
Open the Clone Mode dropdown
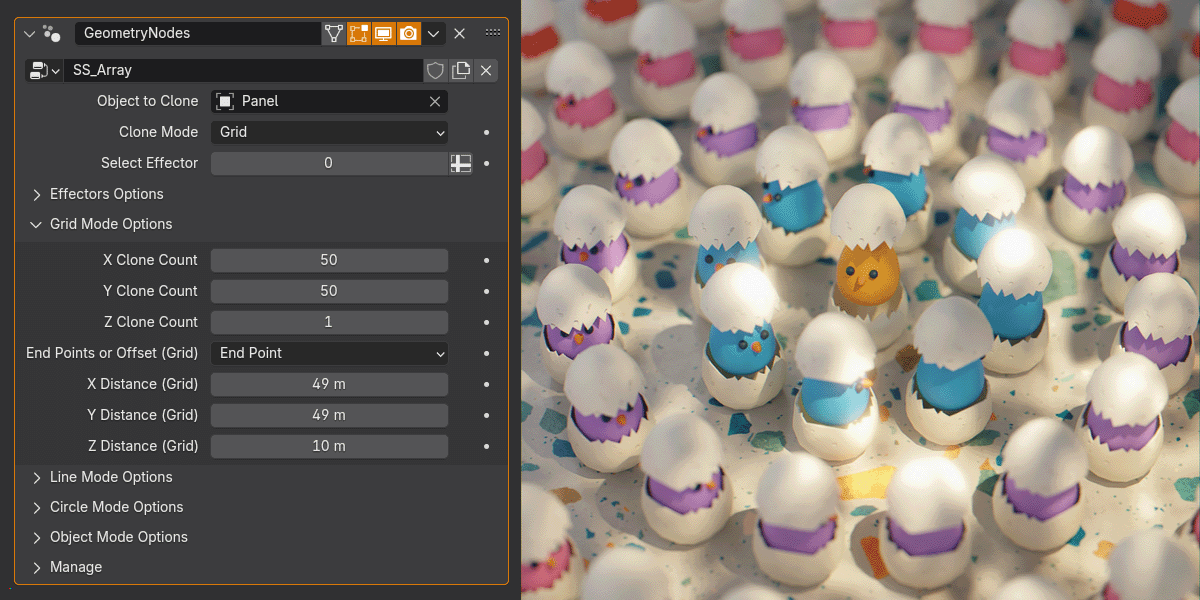(x=329, y=132)
